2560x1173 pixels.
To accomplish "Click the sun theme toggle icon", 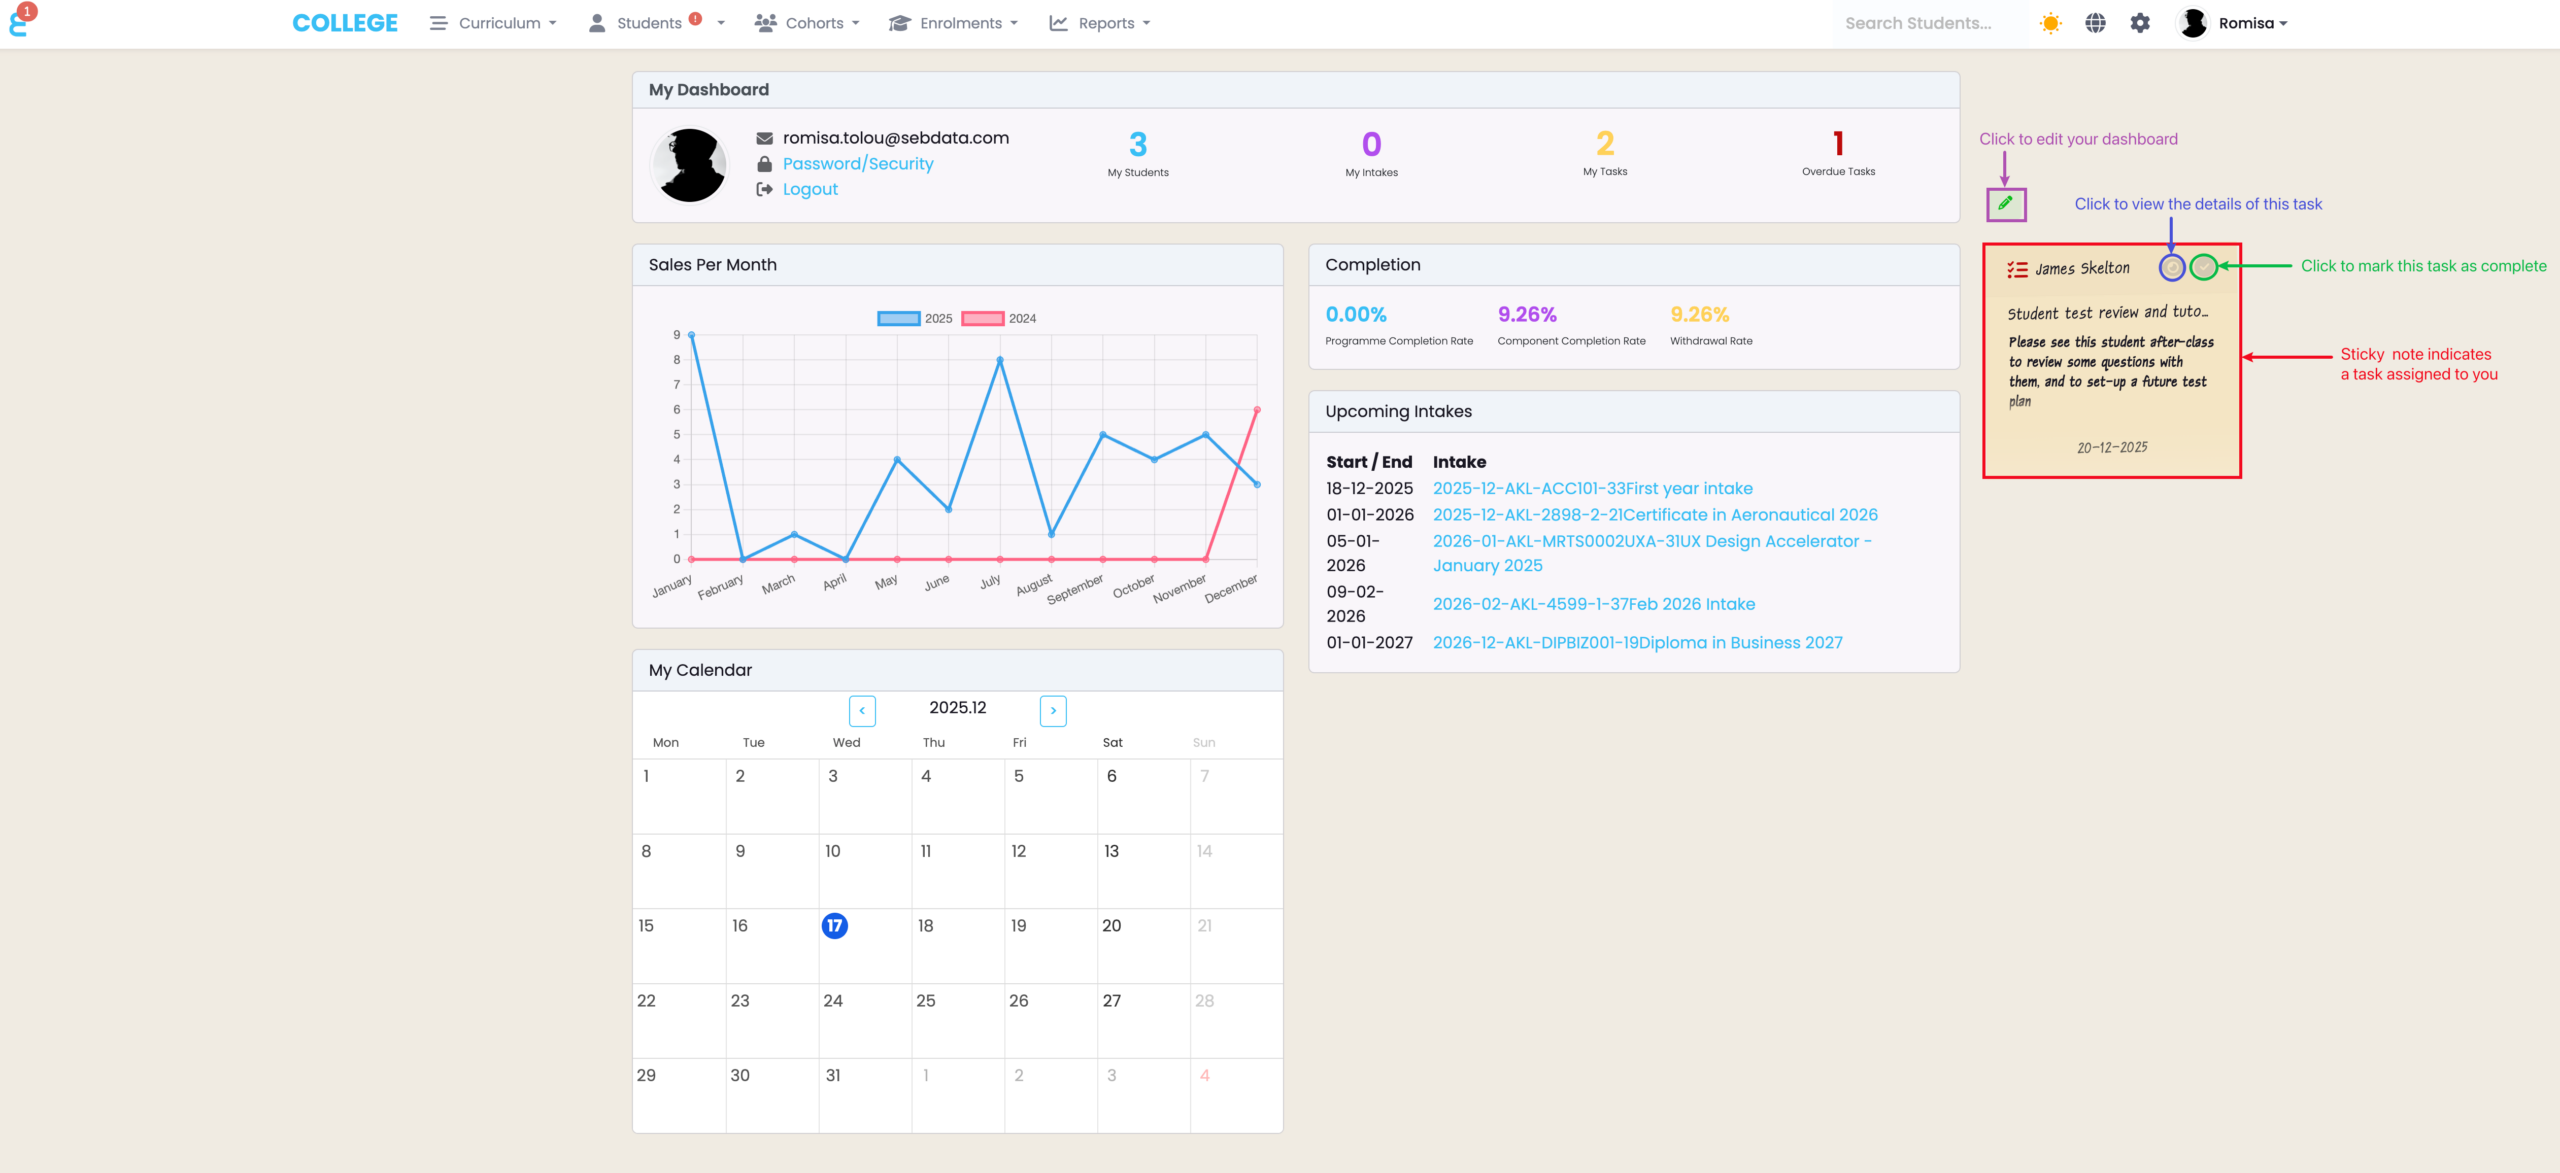I will coord(2050,23).
